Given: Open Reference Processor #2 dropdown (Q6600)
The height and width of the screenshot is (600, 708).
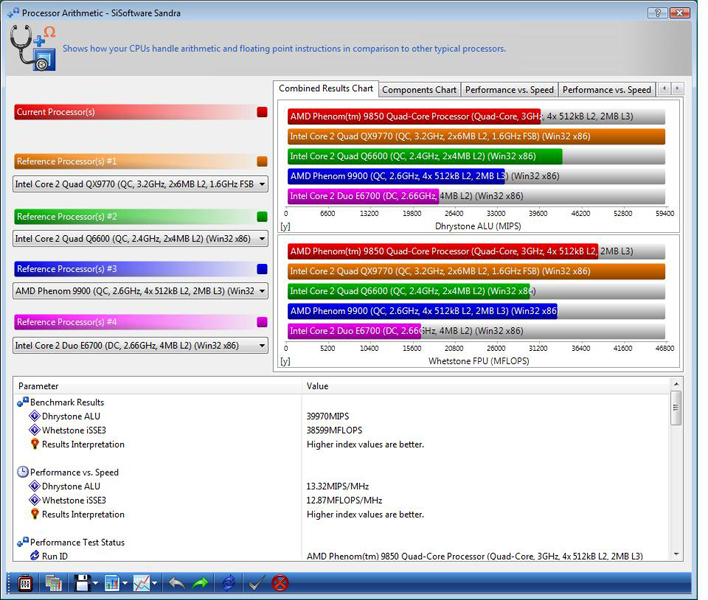Looking at the screenshot, I should pos(140,239).
